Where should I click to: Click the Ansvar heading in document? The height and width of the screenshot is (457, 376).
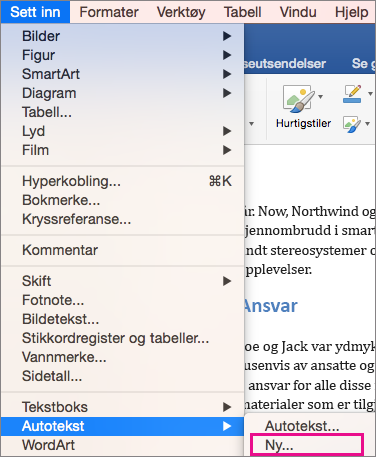(270, 306)
